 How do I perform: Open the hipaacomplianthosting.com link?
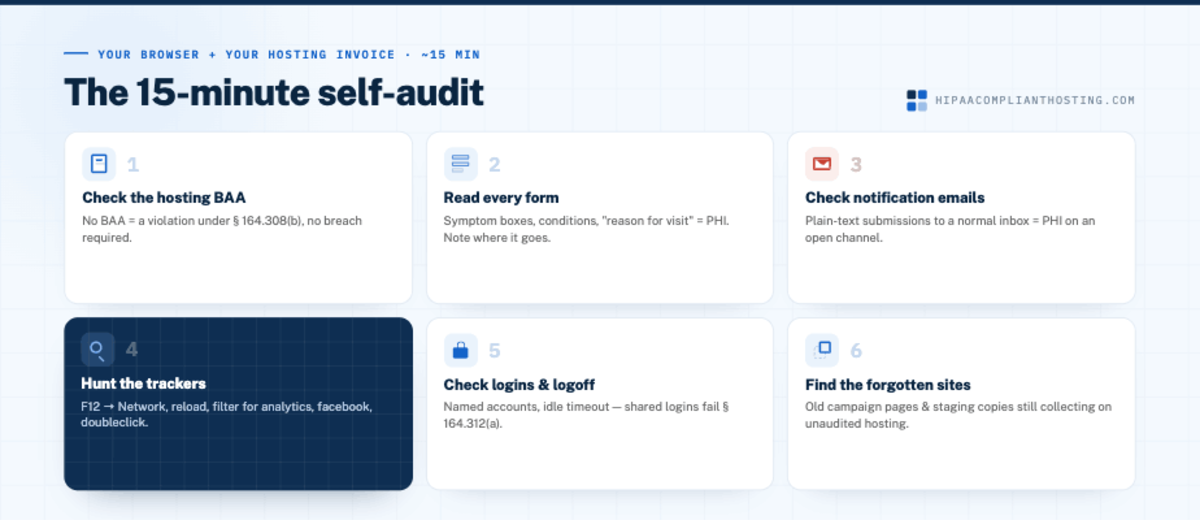(1035, 101)
